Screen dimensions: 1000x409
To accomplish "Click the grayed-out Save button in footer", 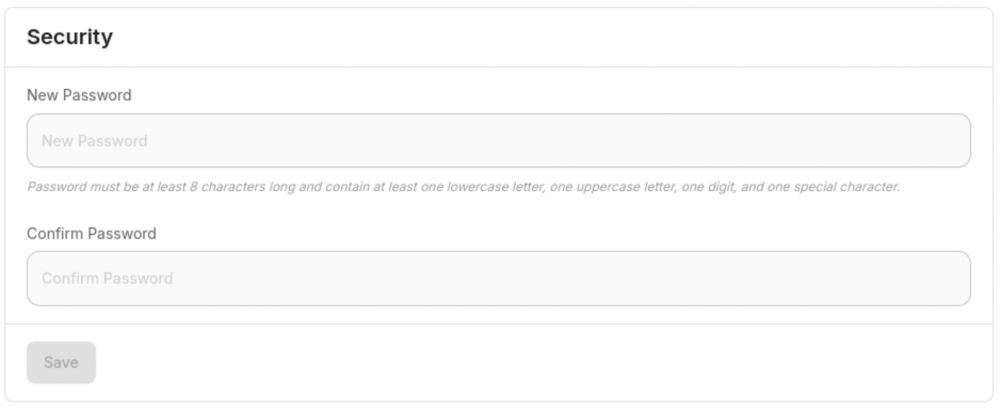I will [x=61, y=362].
